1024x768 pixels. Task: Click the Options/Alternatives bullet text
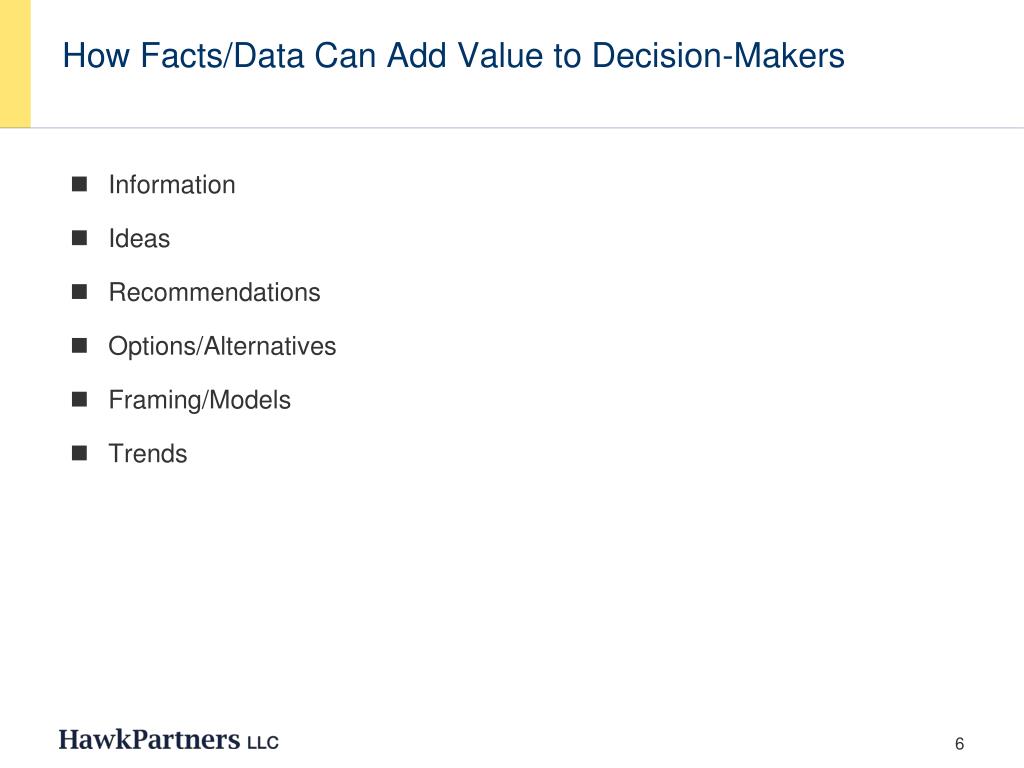point(222,346)
